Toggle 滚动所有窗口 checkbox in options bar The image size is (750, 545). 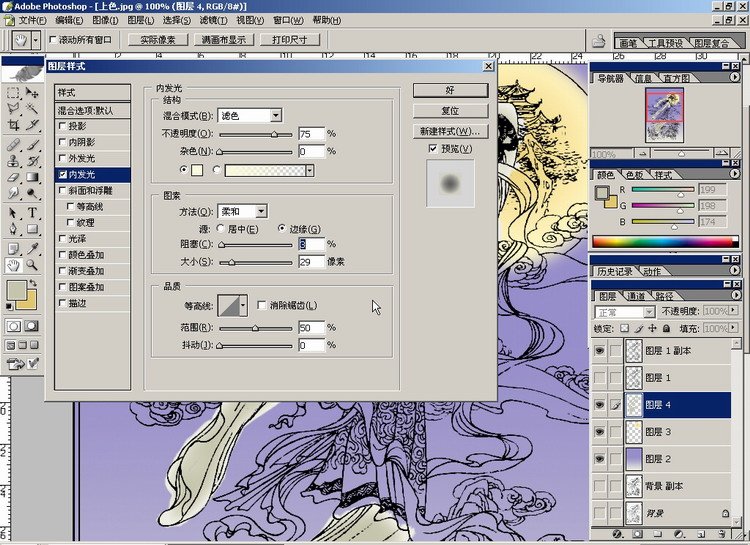(53, 40)
